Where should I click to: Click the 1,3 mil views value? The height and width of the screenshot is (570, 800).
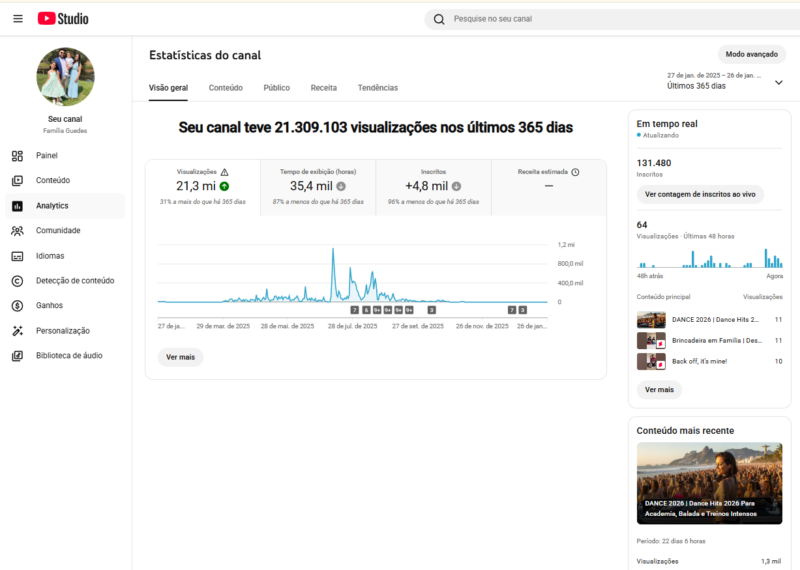771,561
